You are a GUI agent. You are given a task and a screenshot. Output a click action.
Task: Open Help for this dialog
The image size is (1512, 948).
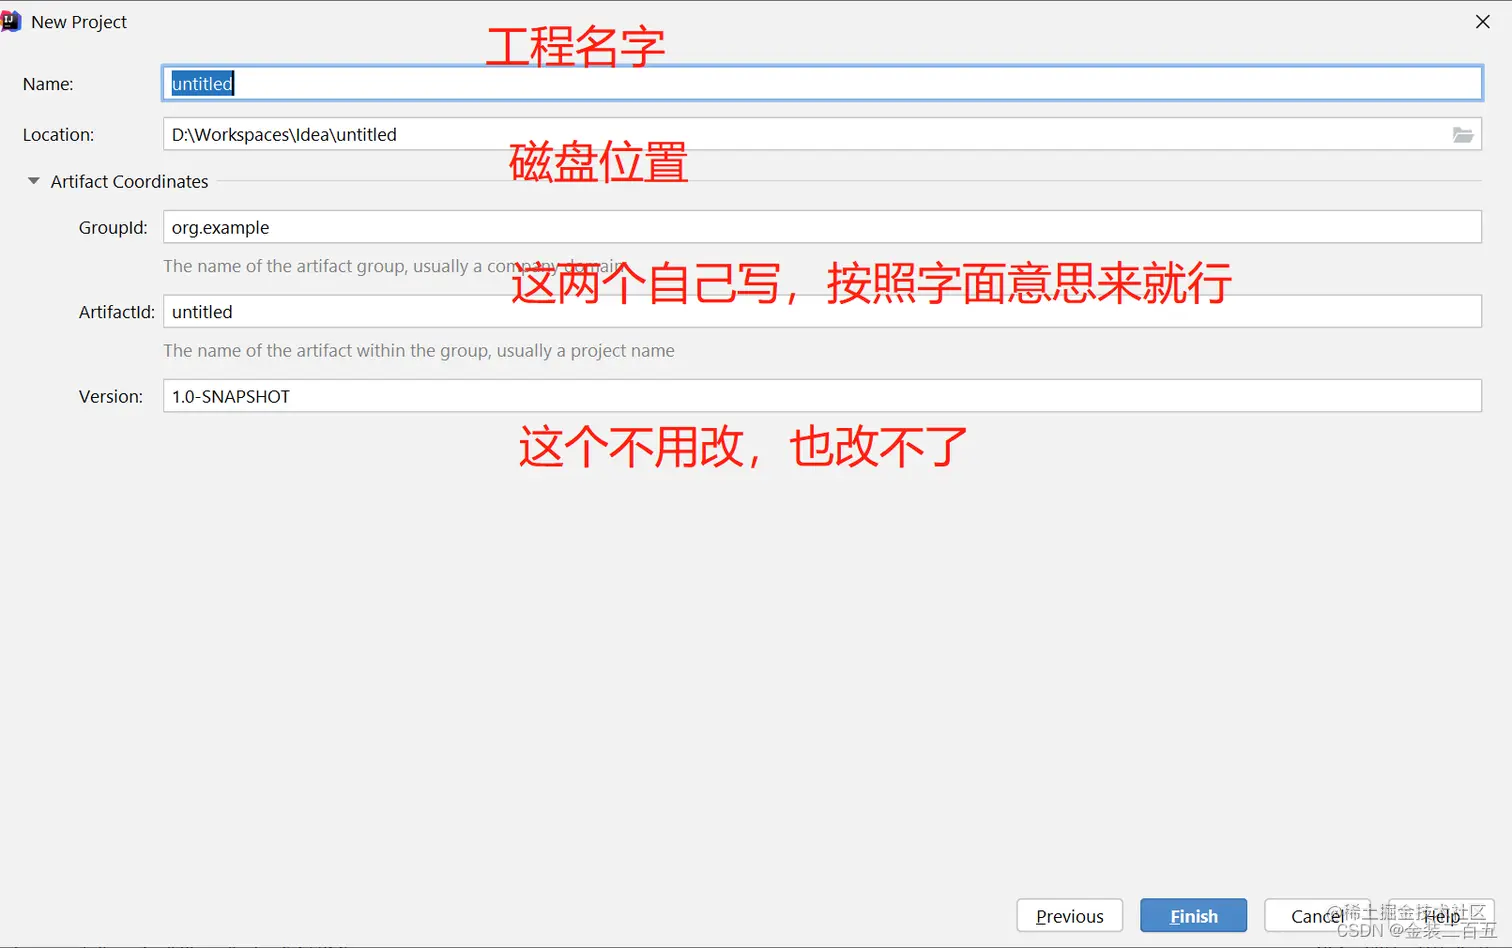pyautogui.click(x=1442, y=915)
